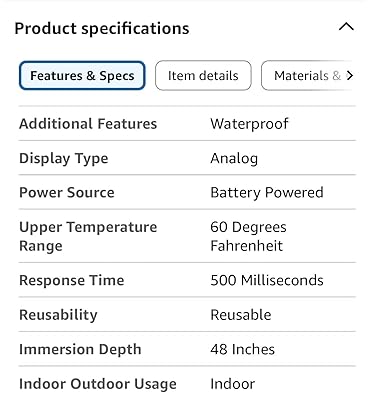Image resolution: width=370 pixels, height=400 pixels.
Task: Select the Features & Specs tab
Action: tap(82, 76)
